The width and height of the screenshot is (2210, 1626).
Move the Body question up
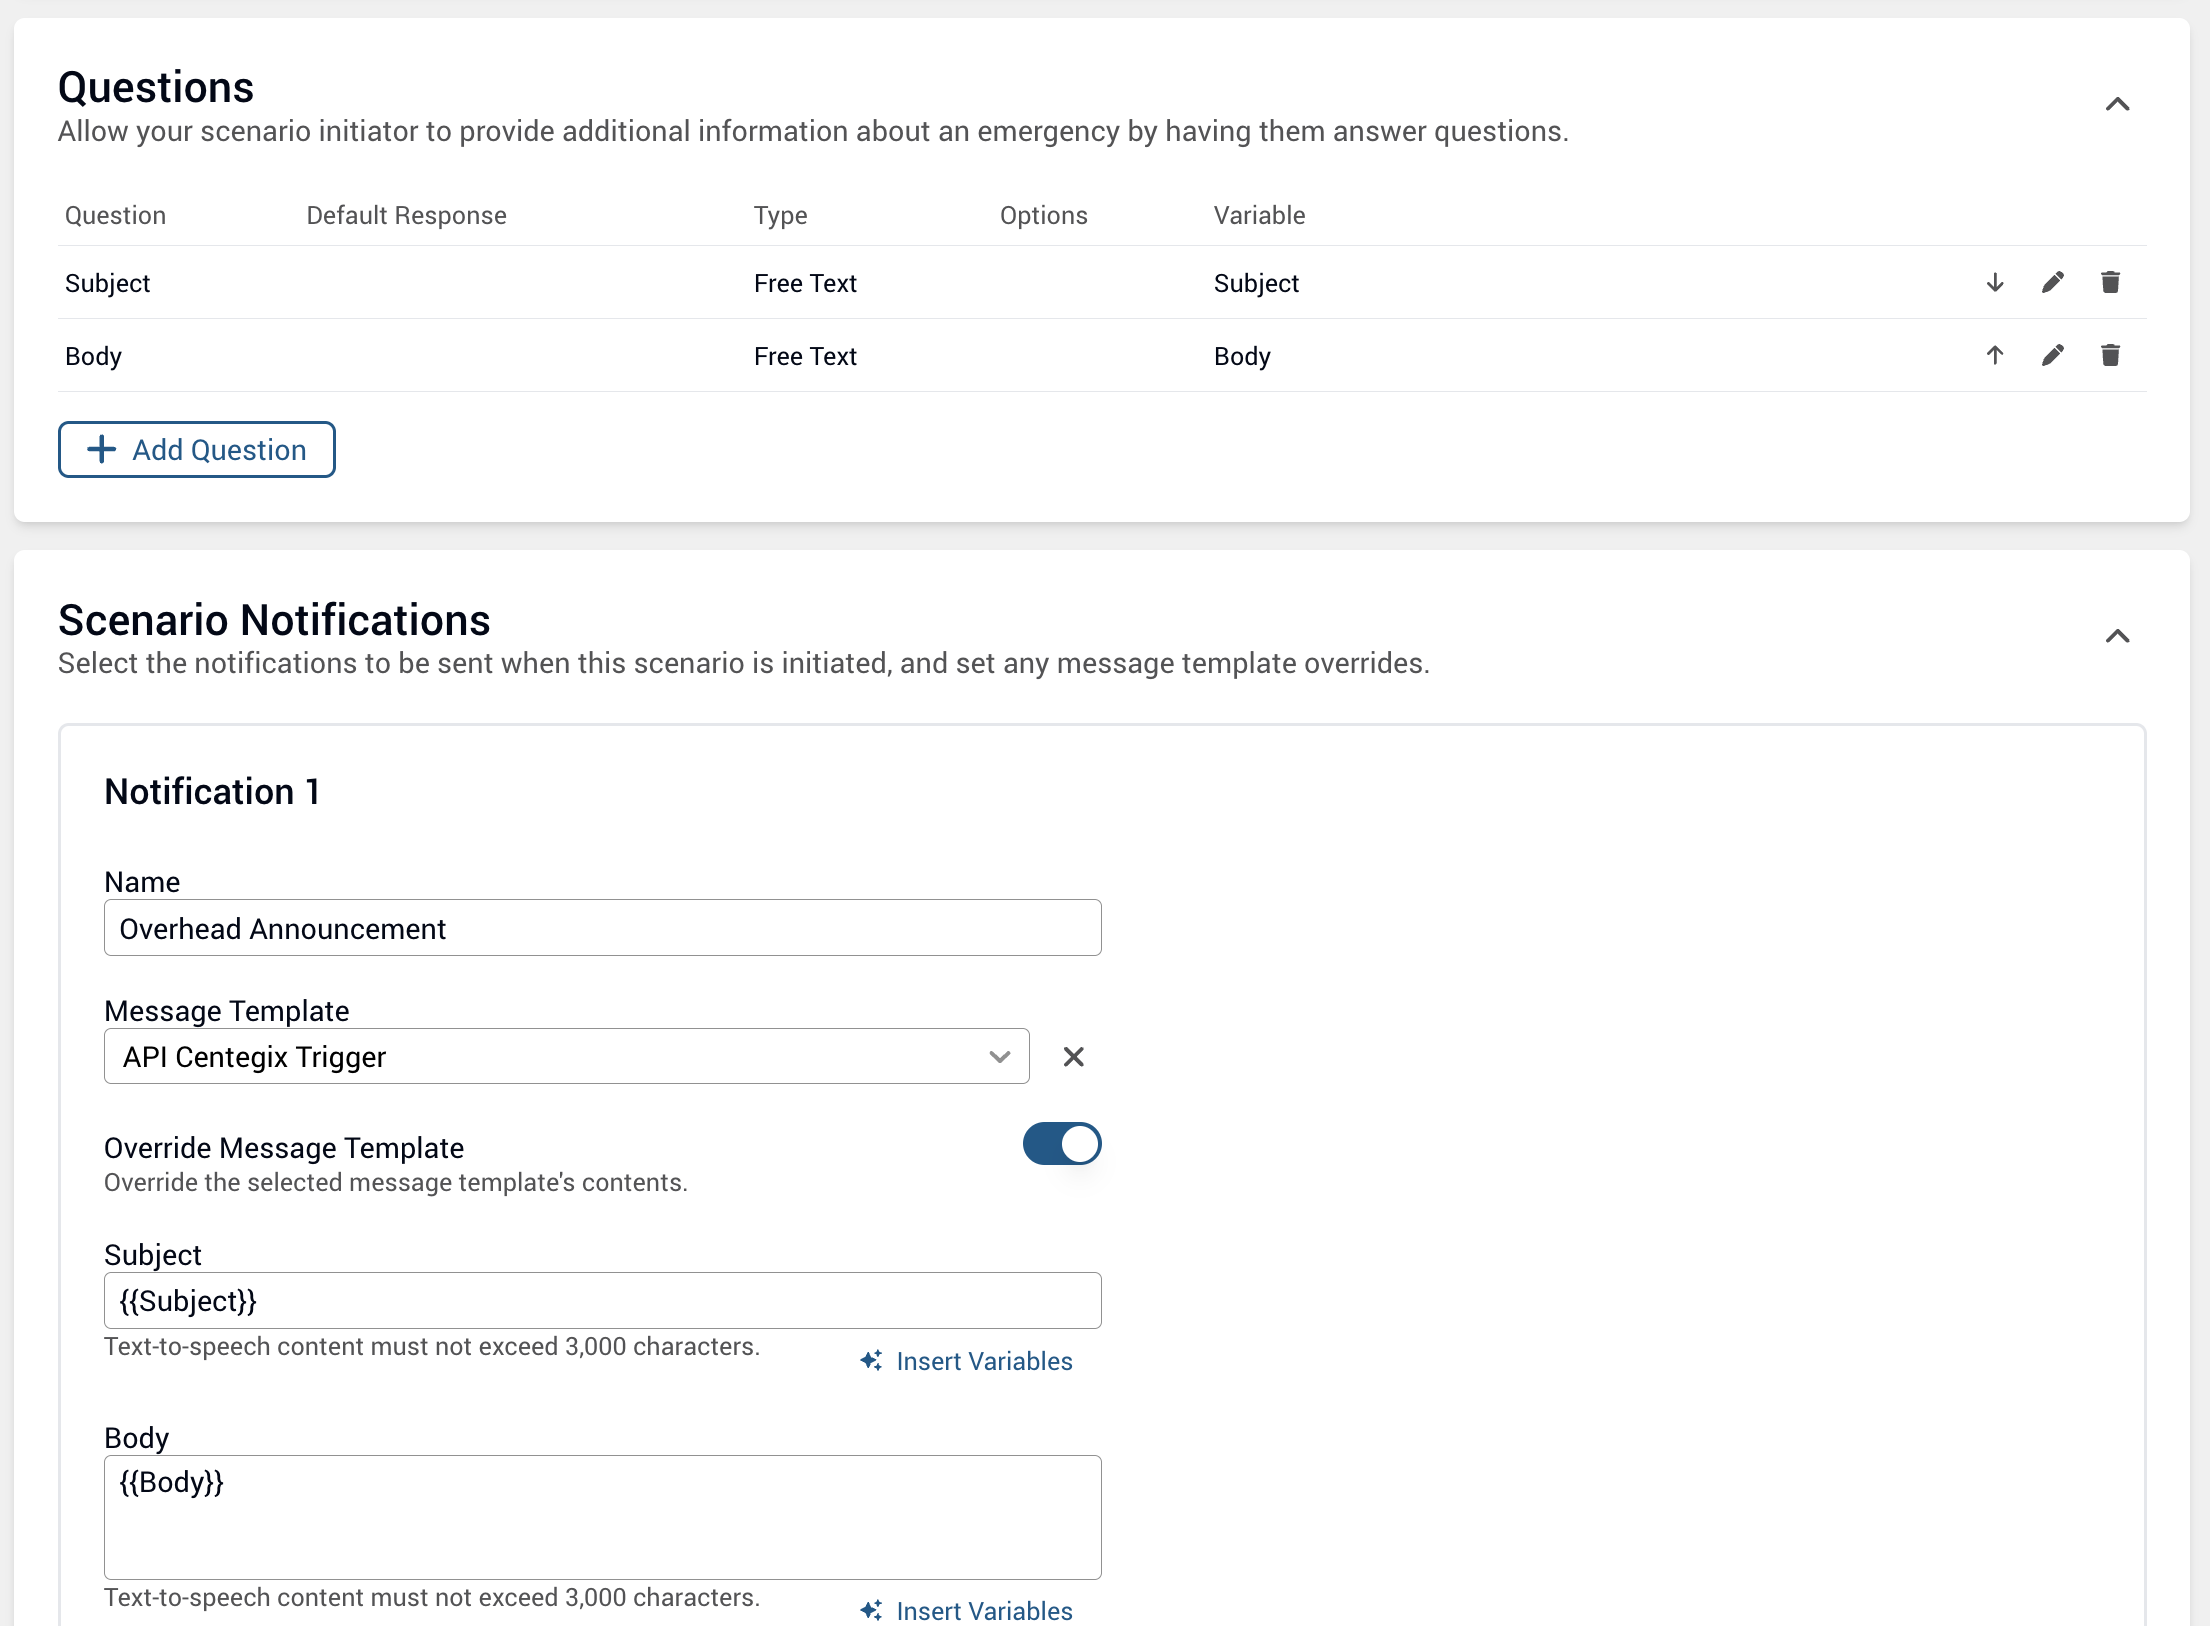(x=1994, y=355)
